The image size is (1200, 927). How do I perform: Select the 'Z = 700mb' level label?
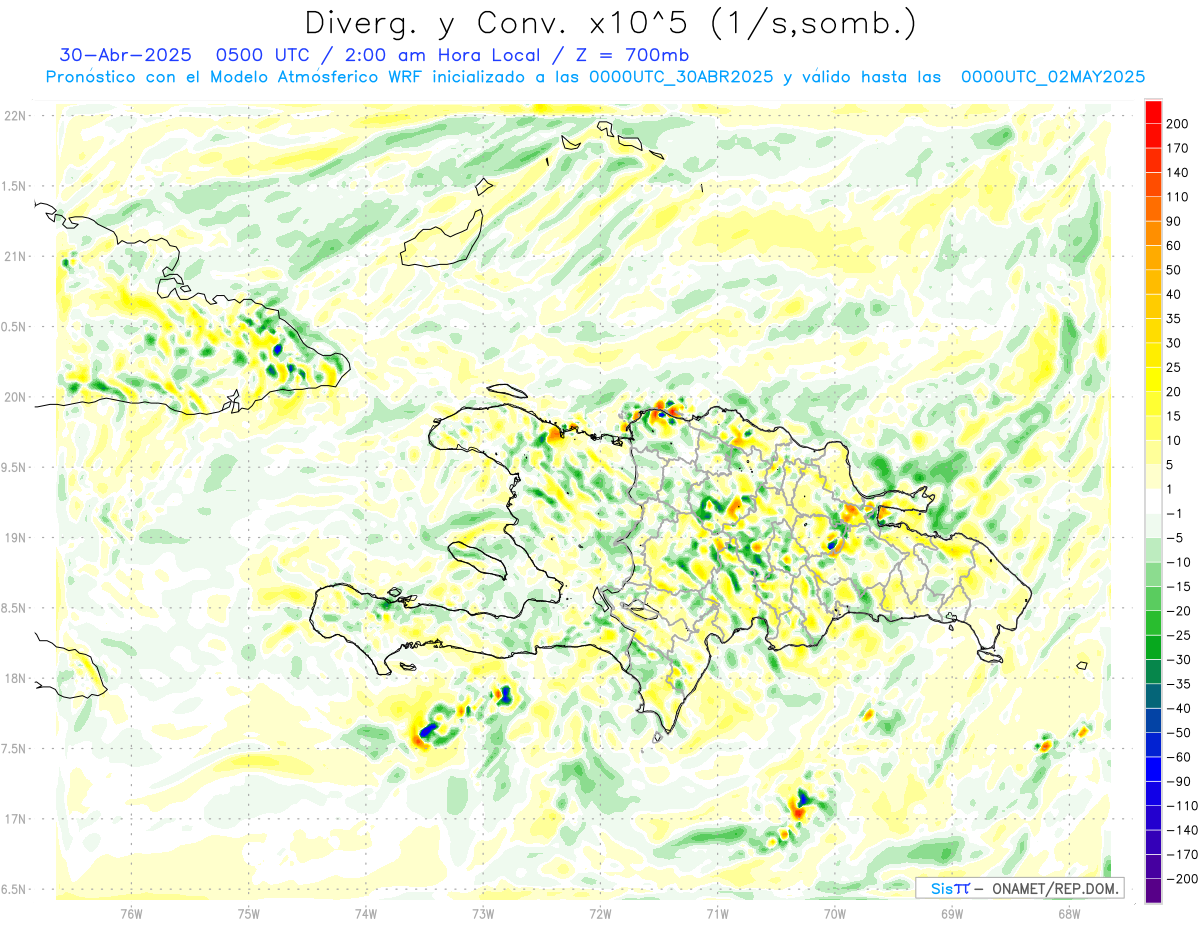click(x=634, y=55)
